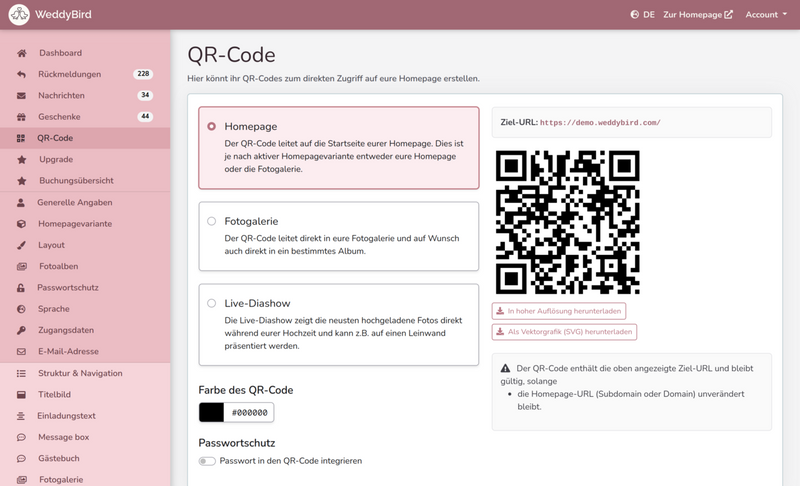
Task: Click the Generelle Angaben person icon
Action: 20,202
